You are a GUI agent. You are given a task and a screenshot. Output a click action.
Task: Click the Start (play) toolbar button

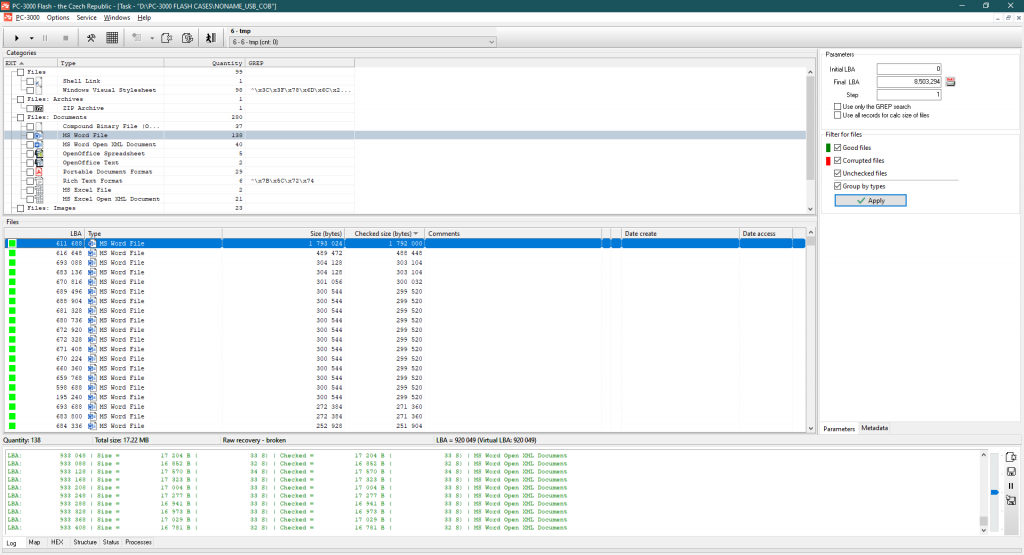coord(17,38)
